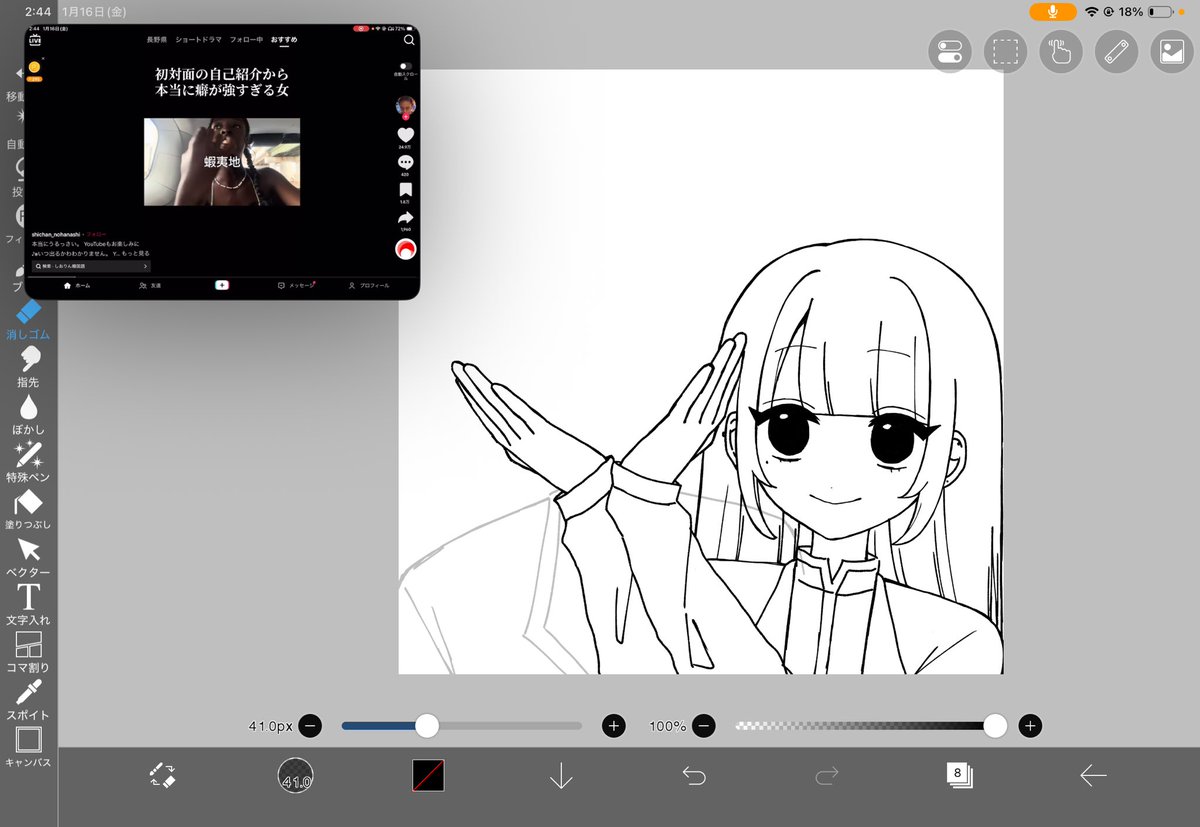1200x827 pixels.
Task: Open TikTok search magnifier
Action: (x=409, y=40)
